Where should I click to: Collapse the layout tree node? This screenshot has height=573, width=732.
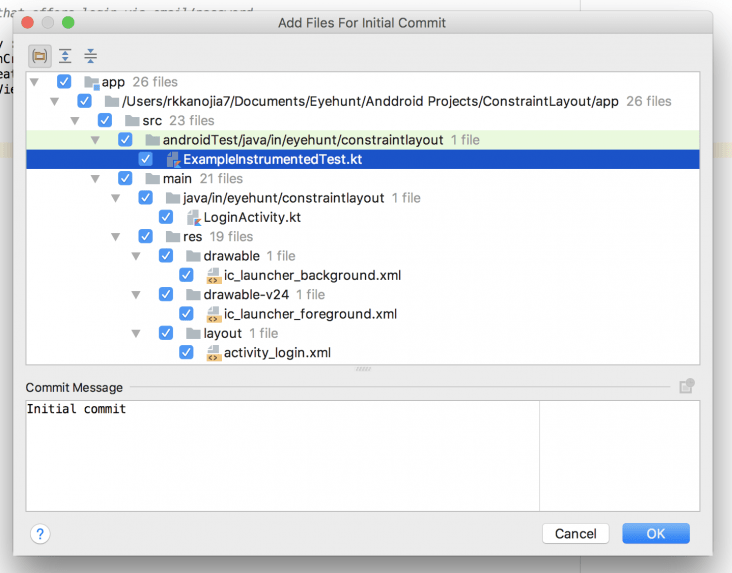(x=136, y=334)
